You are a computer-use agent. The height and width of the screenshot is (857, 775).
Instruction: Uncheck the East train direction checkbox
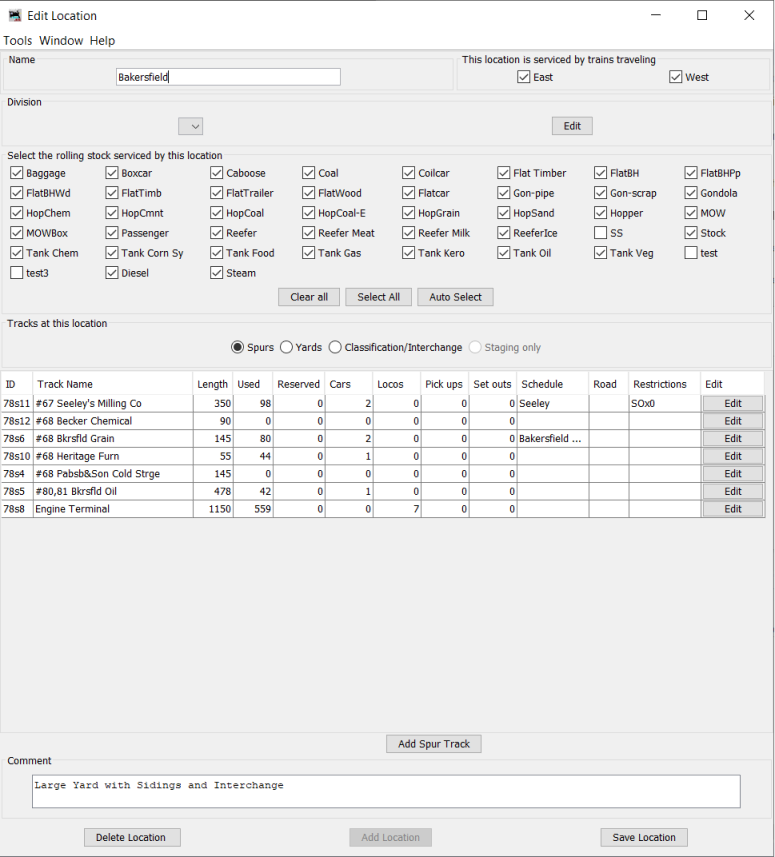click(x=524, y=77)
